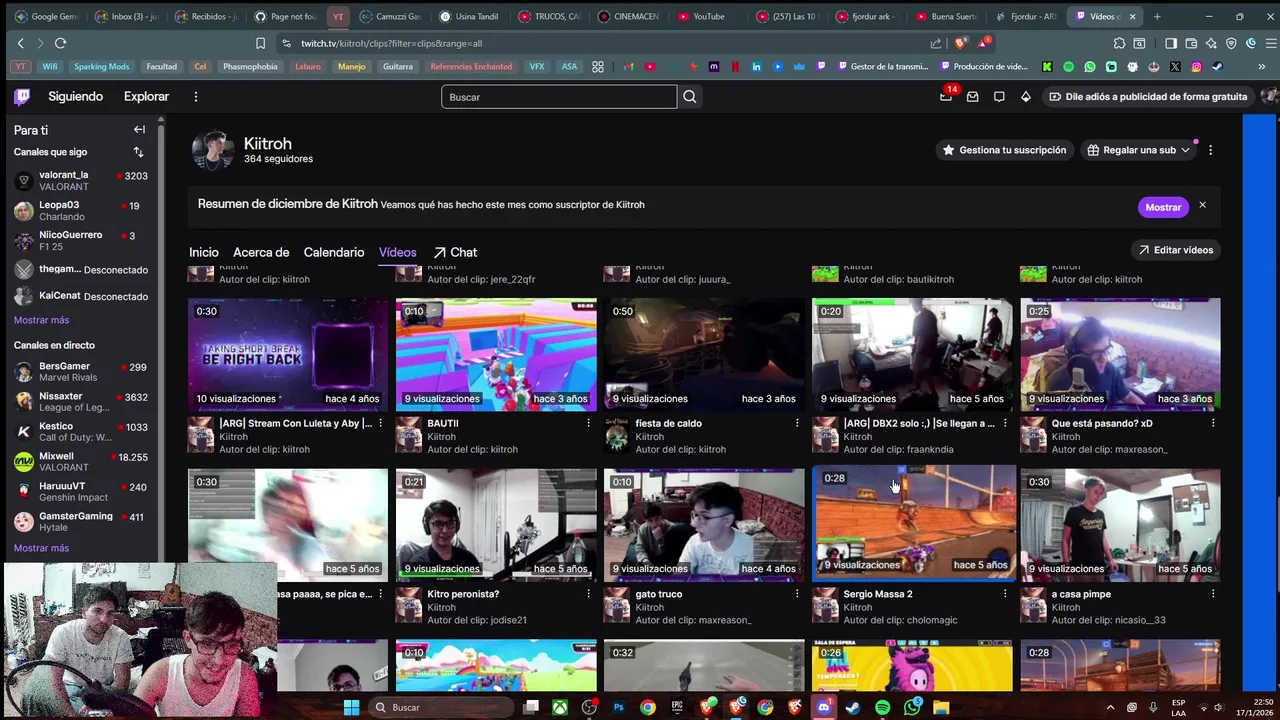Open the Chat pop-out tab
The height and width of the screenshot is (720, 1280).
click(x=455, y=252)
